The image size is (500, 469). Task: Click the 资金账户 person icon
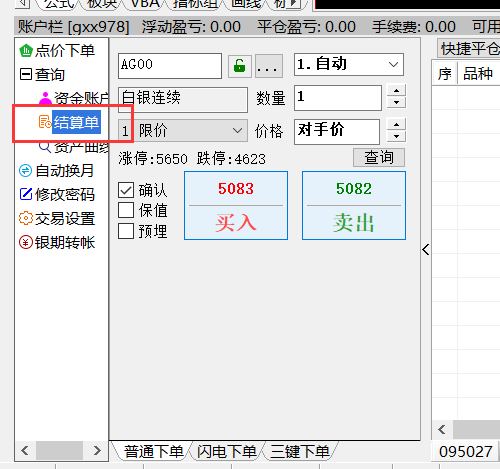pos(45,98)
